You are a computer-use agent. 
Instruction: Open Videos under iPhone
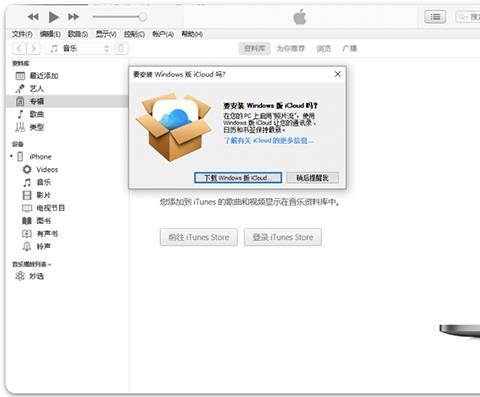[47, 170]
